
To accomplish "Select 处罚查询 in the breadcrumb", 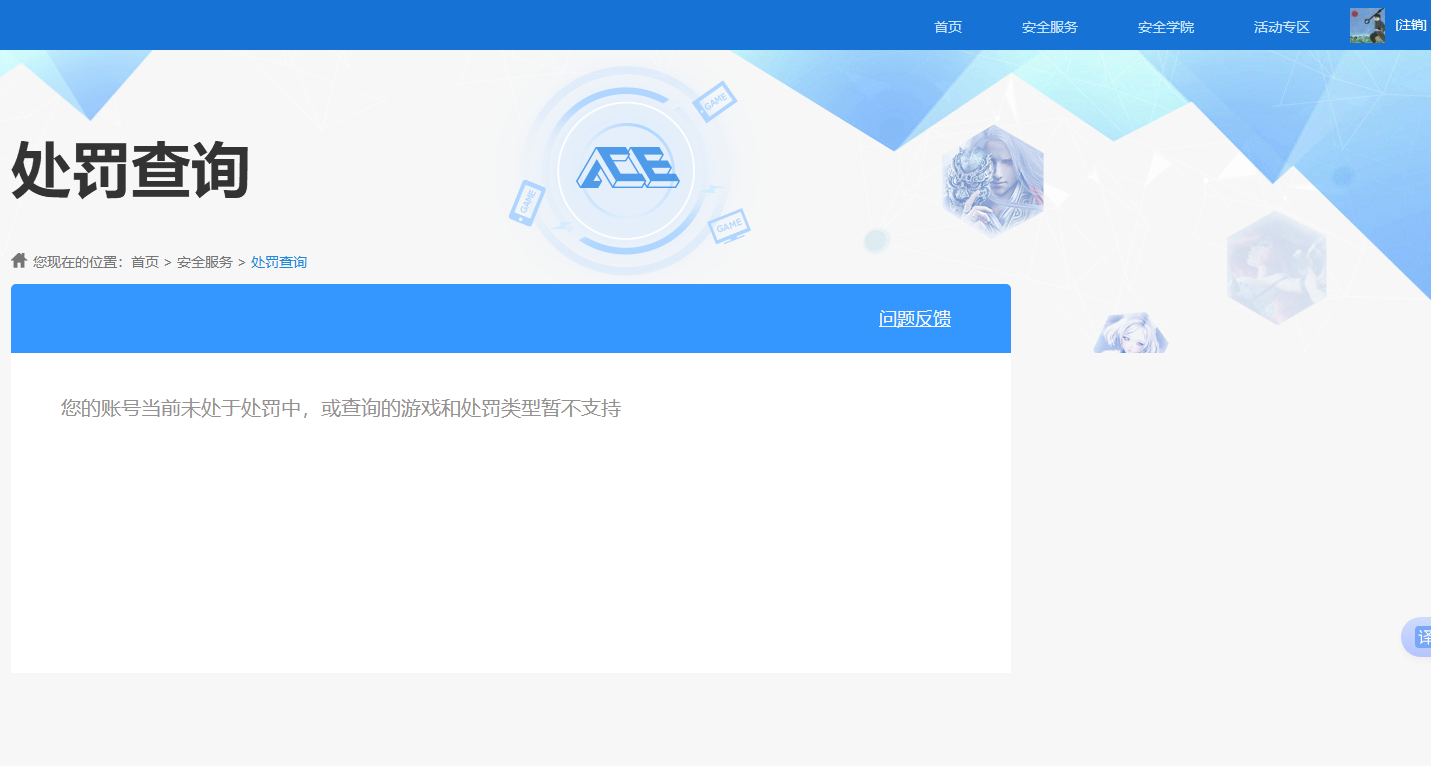I will [x=279, y=261].
